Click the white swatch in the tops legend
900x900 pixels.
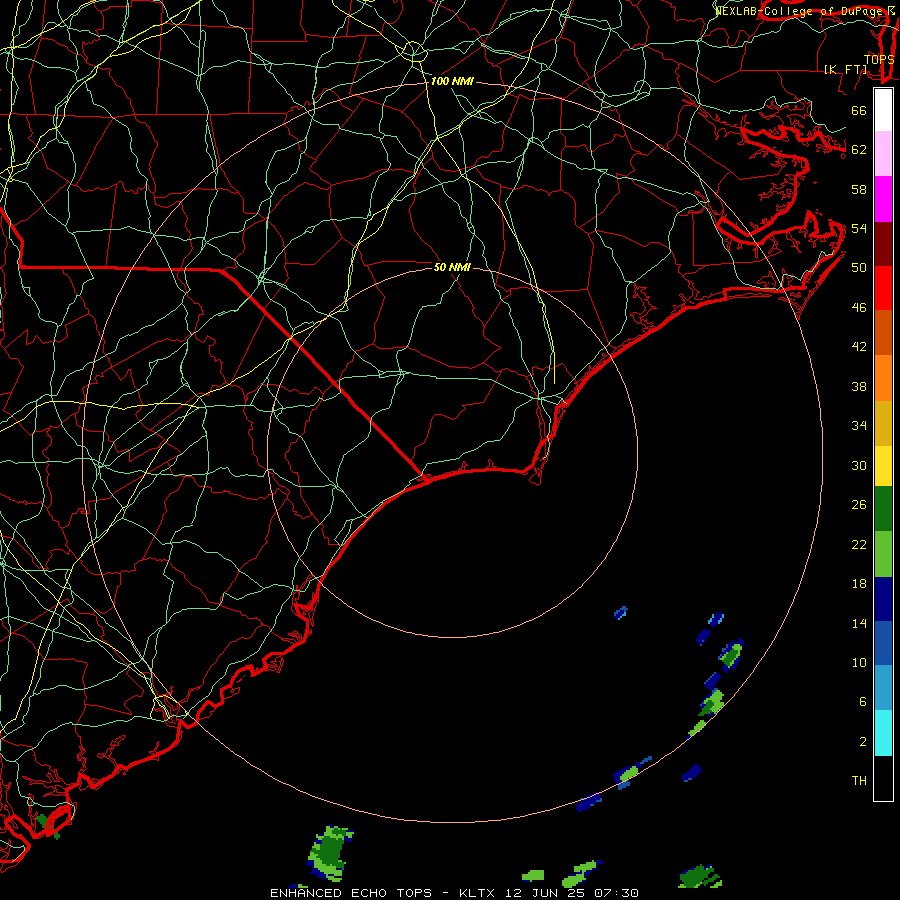click(x=883, y=110)
